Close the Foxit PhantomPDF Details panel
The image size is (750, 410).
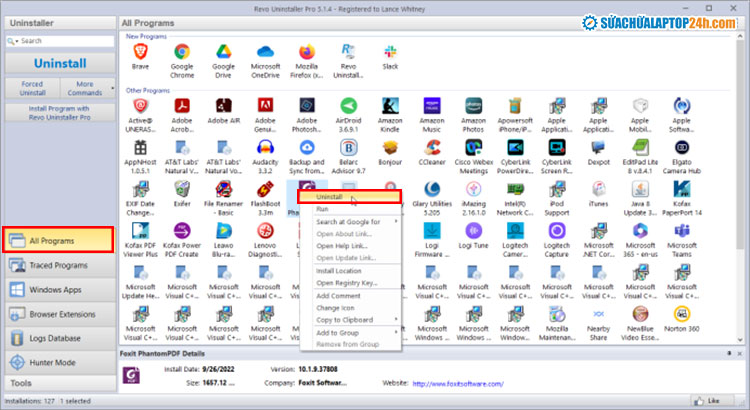(x=739, y=353)
